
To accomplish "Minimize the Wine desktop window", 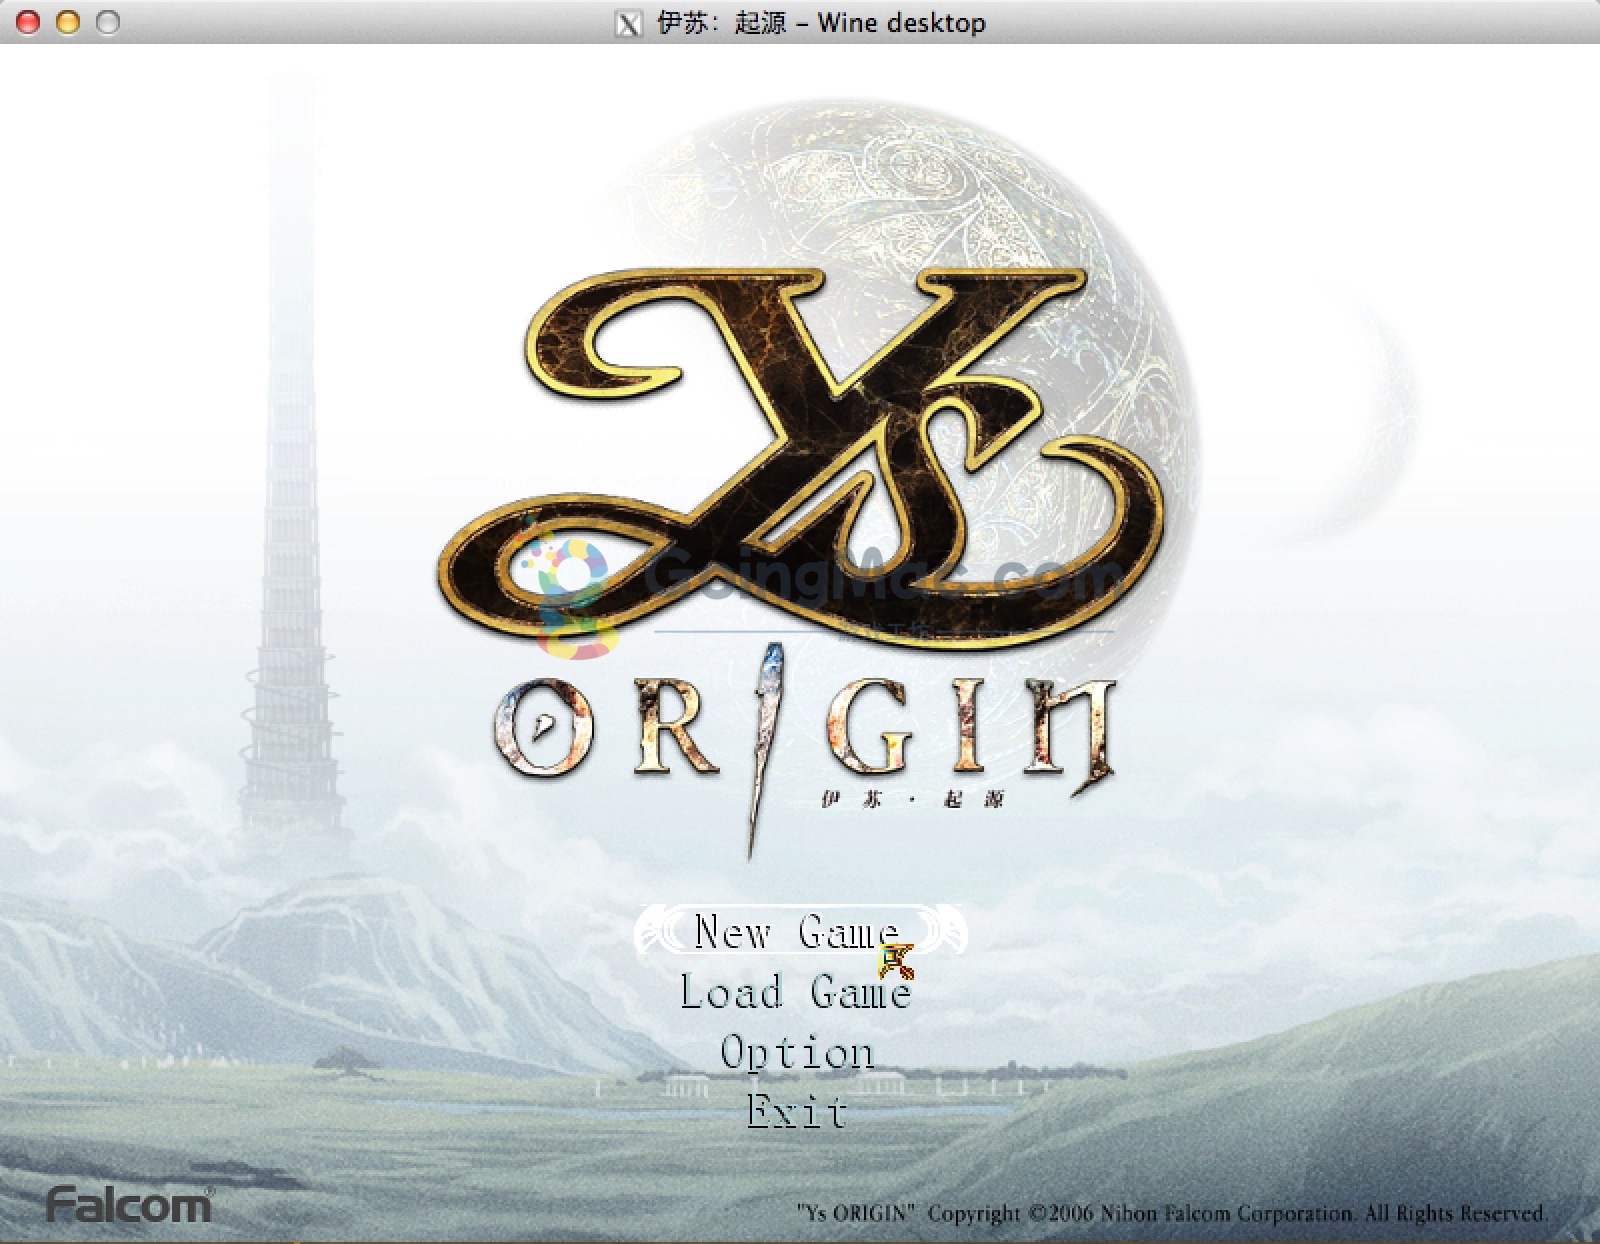I will 68,22.
